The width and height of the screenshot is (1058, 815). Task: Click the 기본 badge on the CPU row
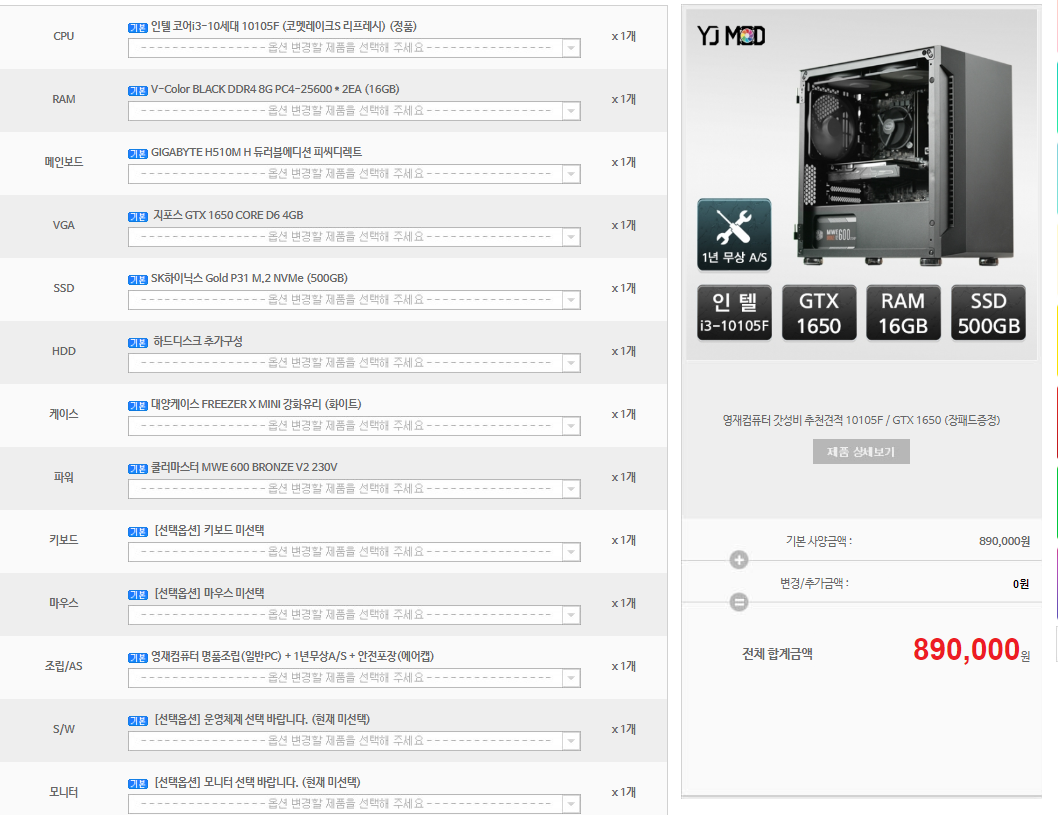point(138,28)
